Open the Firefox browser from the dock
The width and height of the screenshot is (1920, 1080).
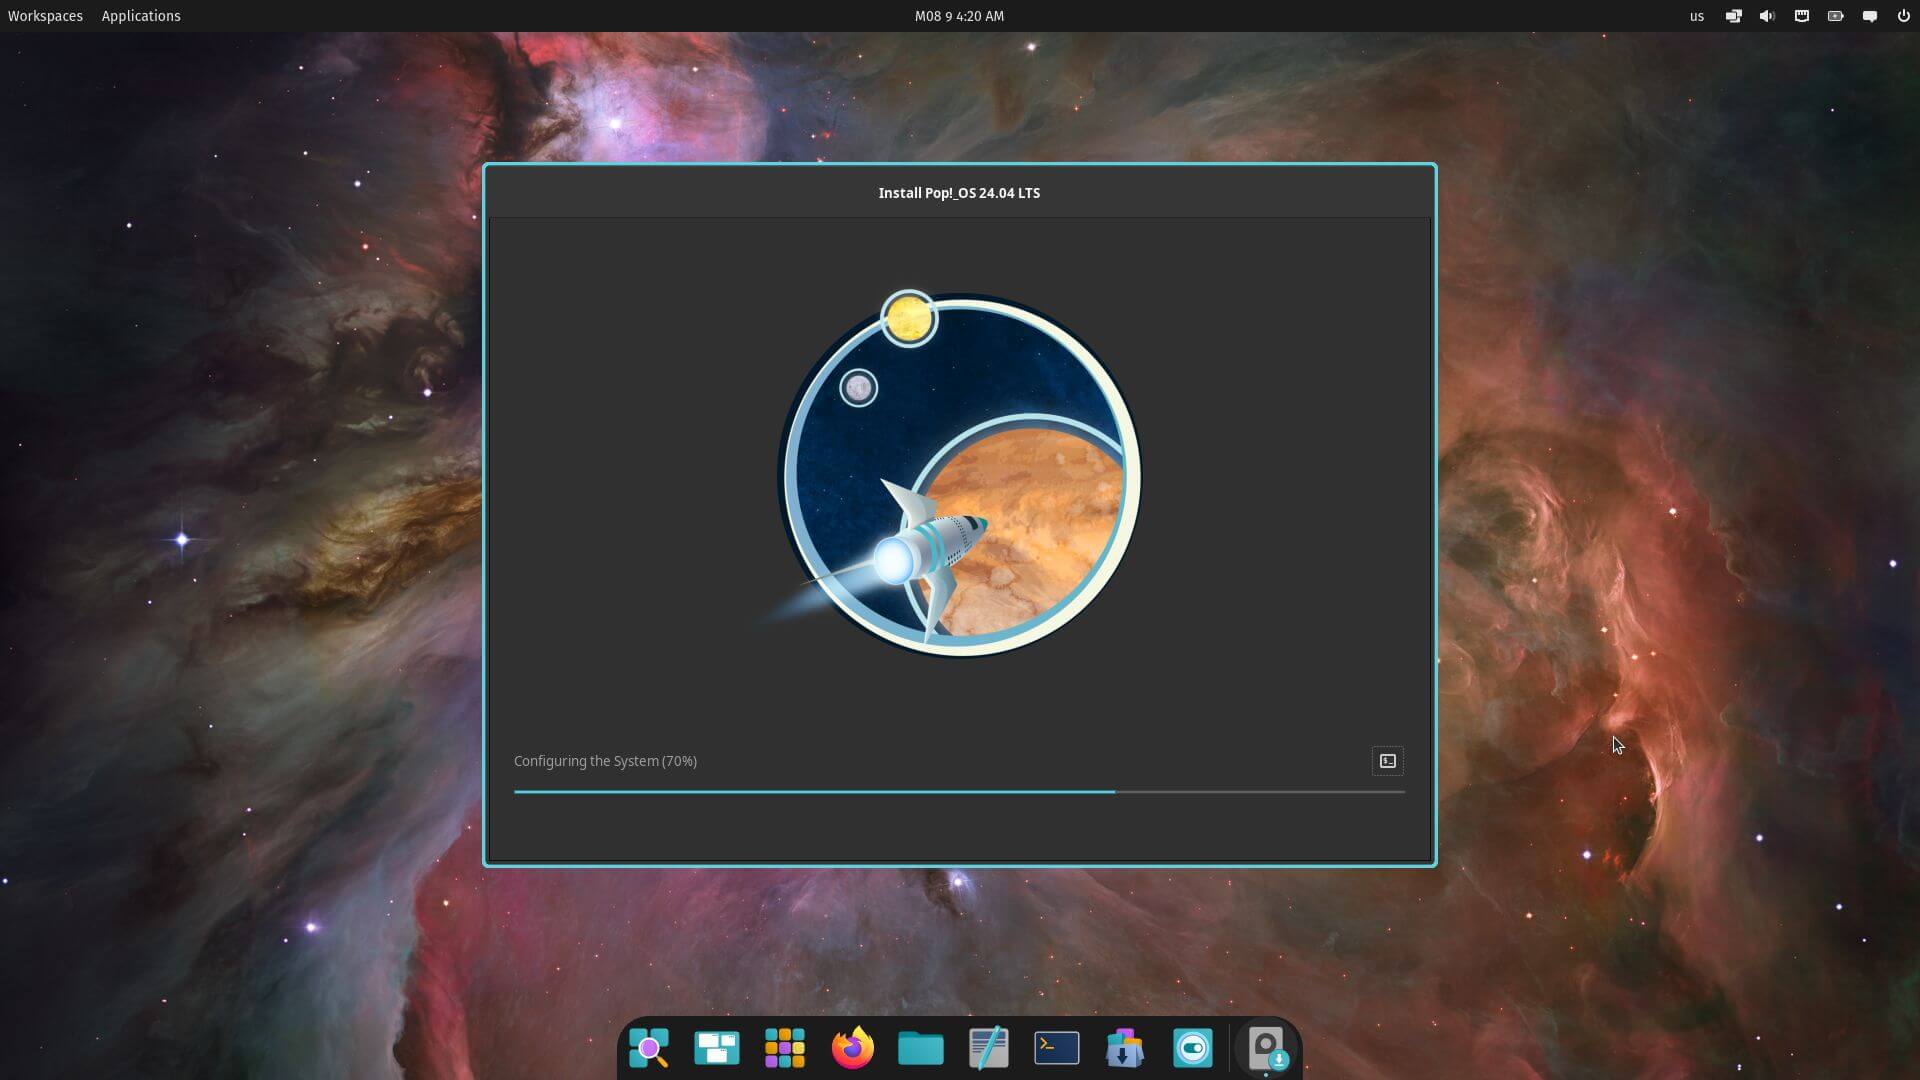pos(853,1049)
